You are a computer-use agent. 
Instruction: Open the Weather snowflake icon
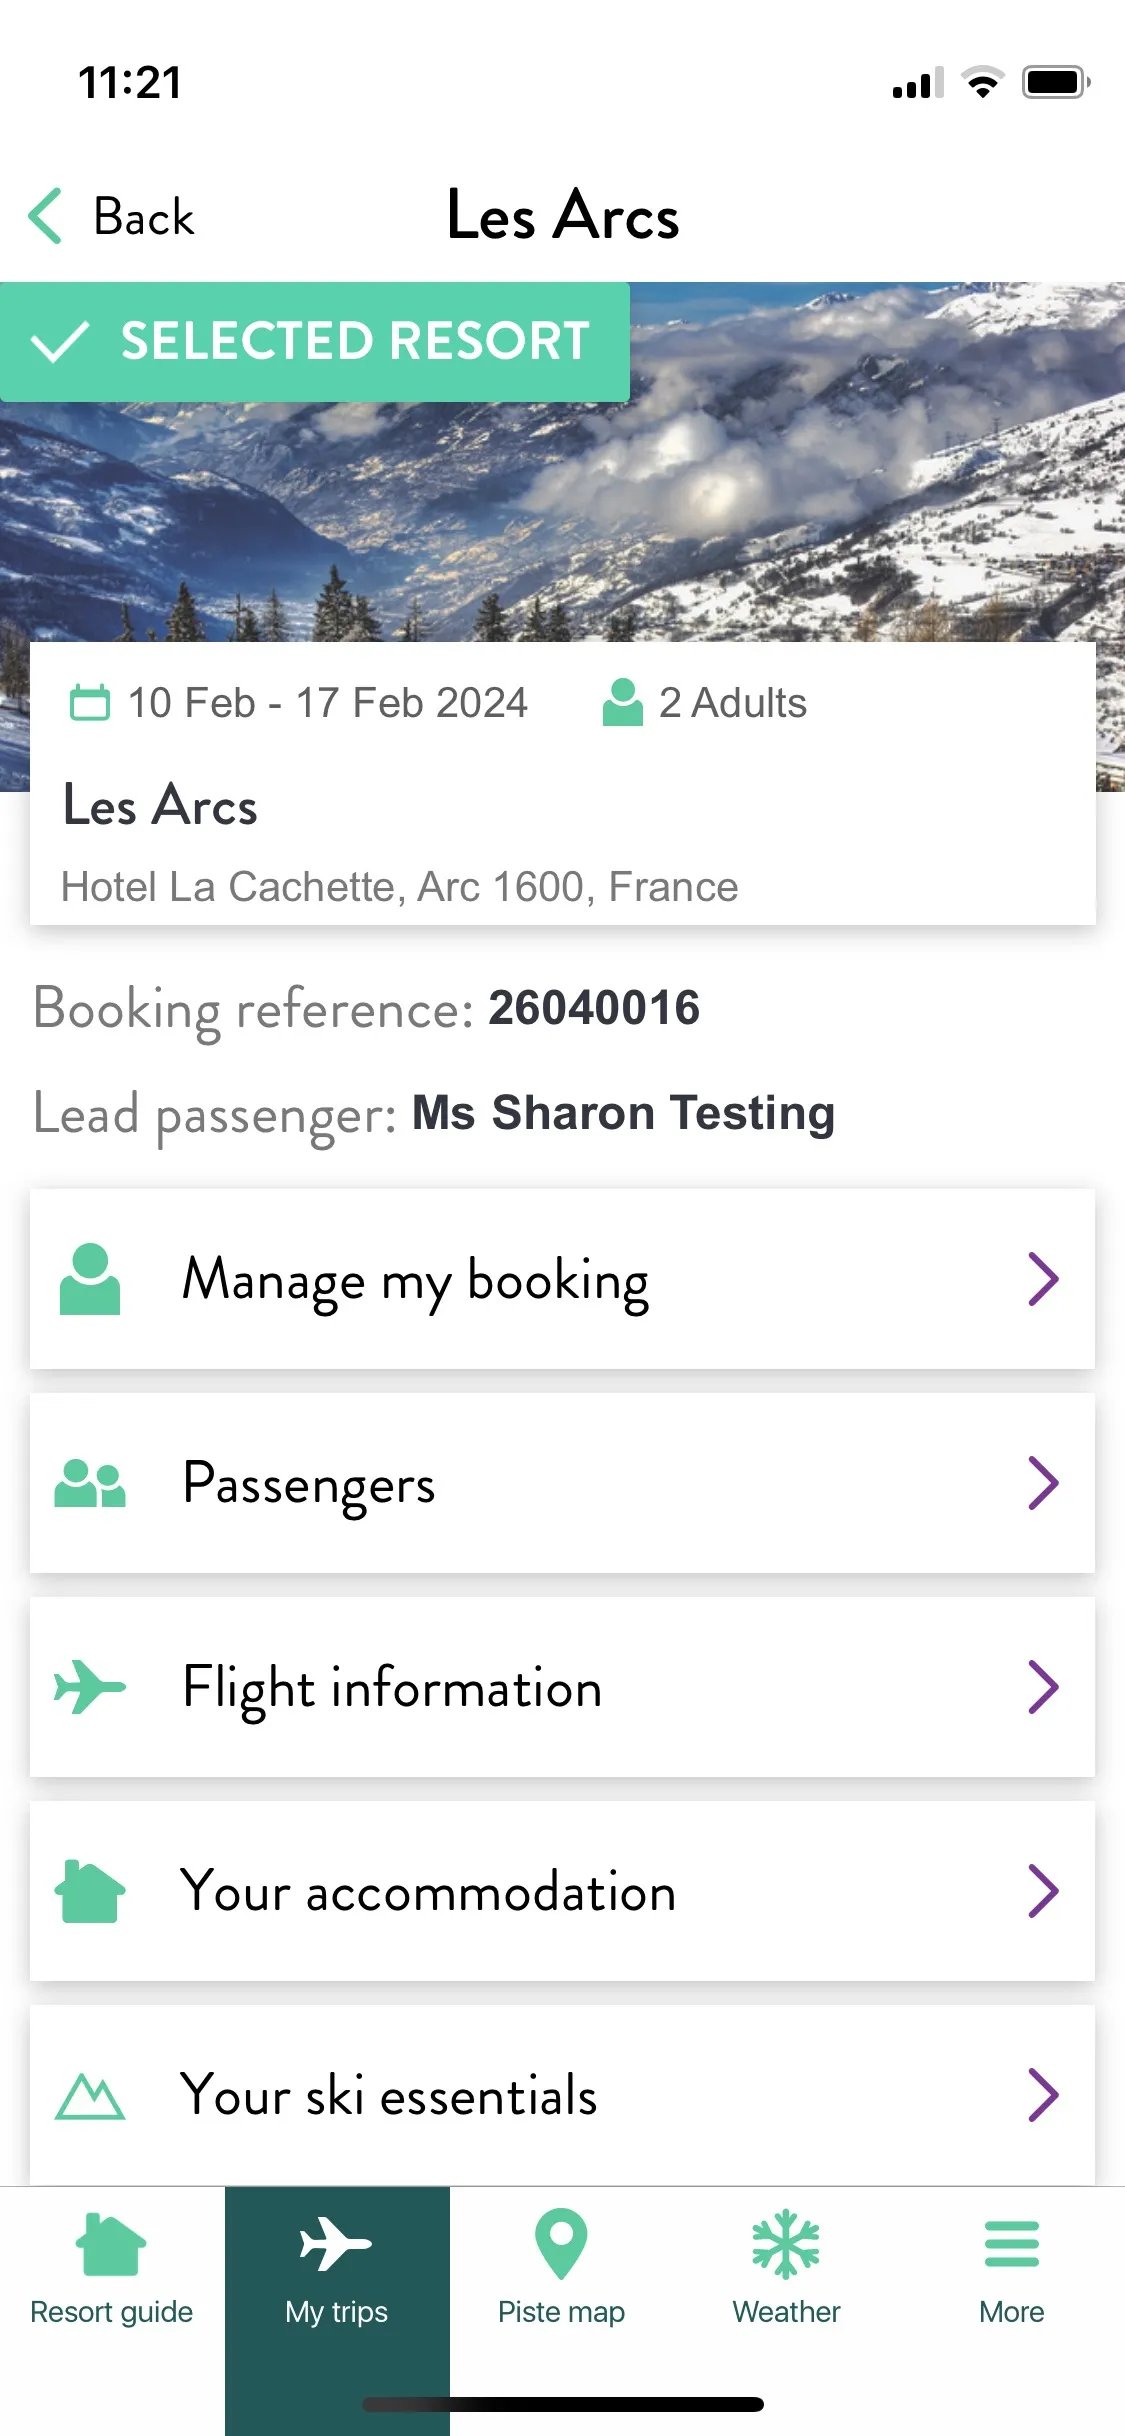[x=786, y=2244]
